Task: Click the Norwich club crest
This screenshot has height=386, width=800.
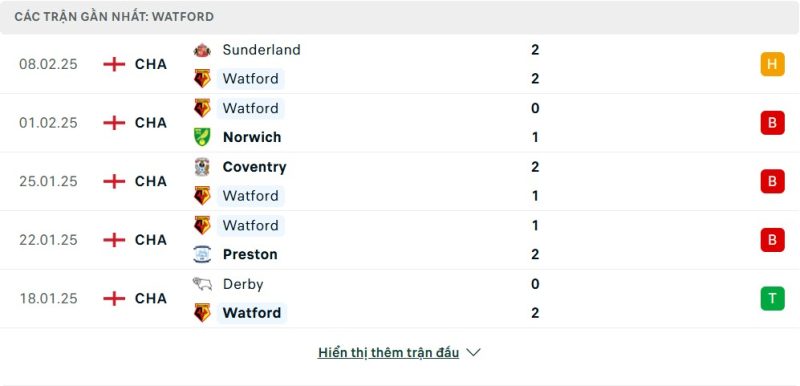Action: 202,137
